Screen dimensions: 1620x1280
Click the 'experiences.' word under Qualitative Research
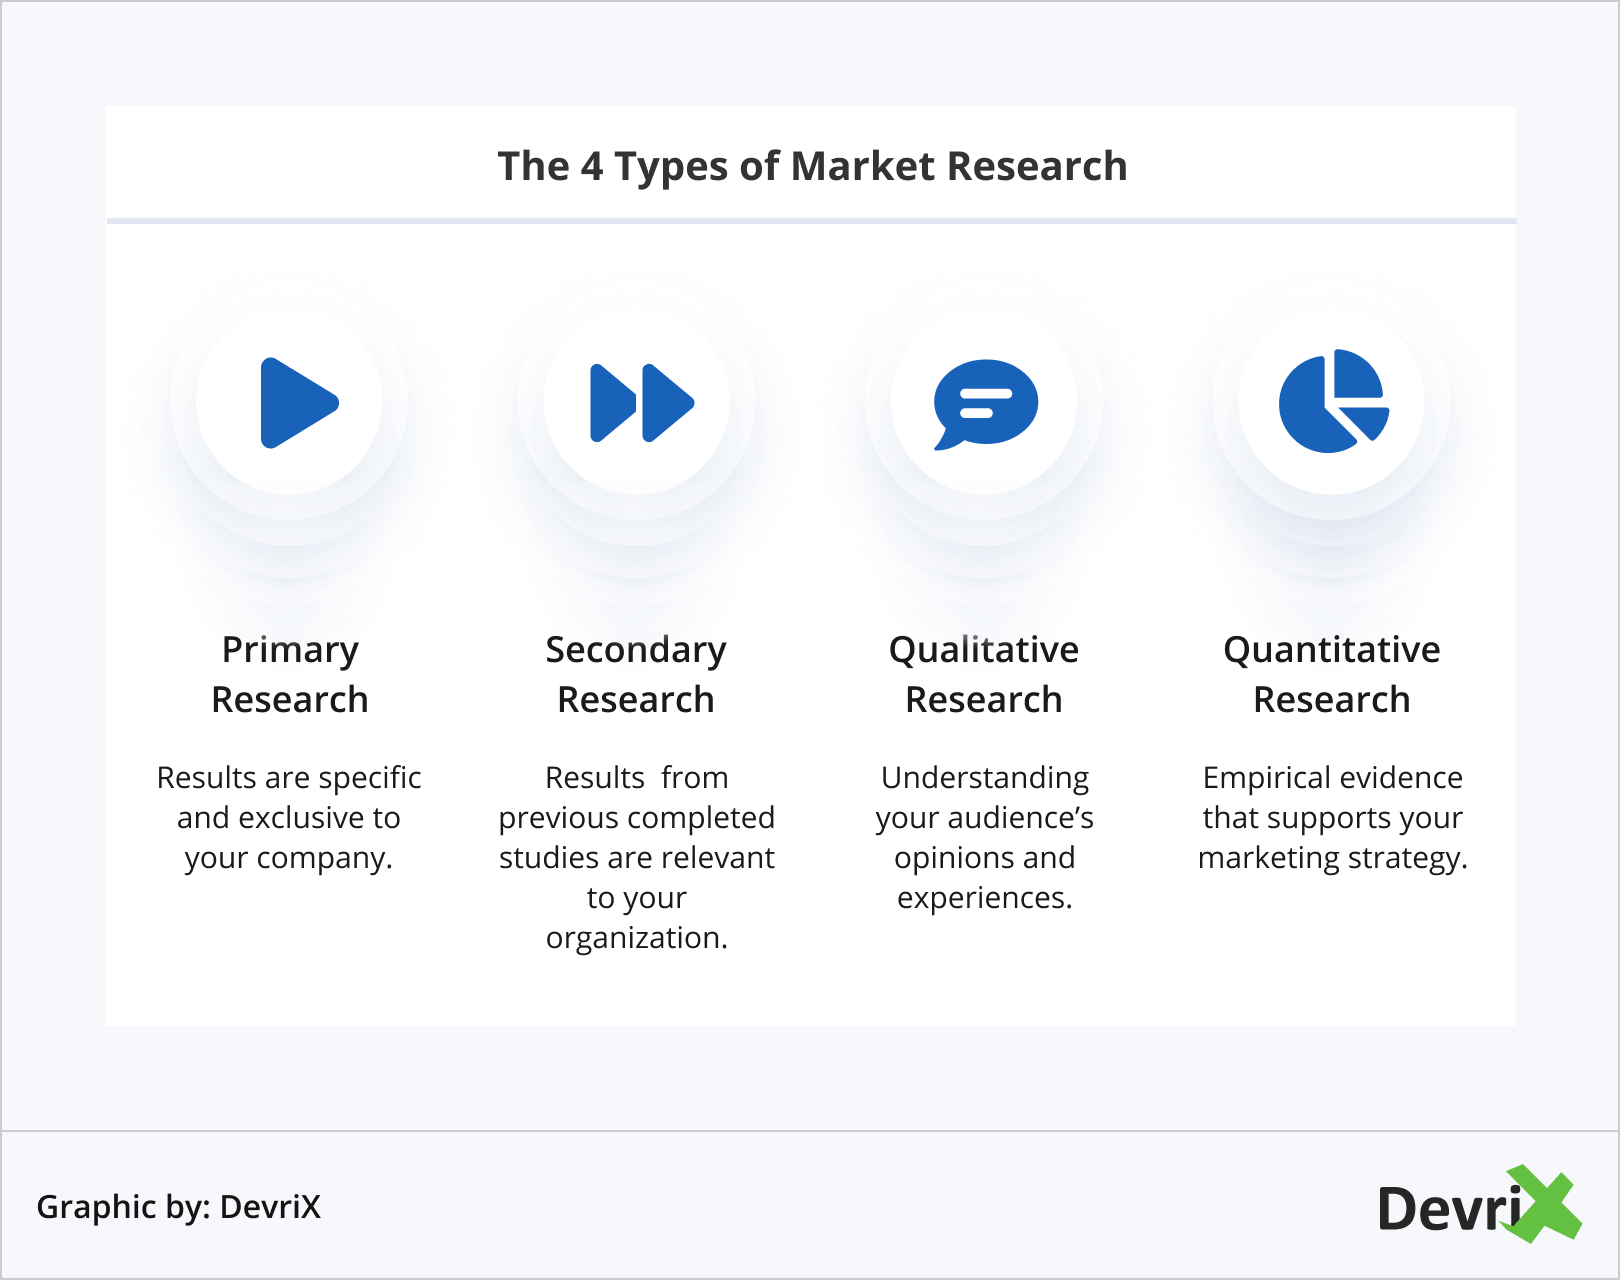(x=985, y=898)
